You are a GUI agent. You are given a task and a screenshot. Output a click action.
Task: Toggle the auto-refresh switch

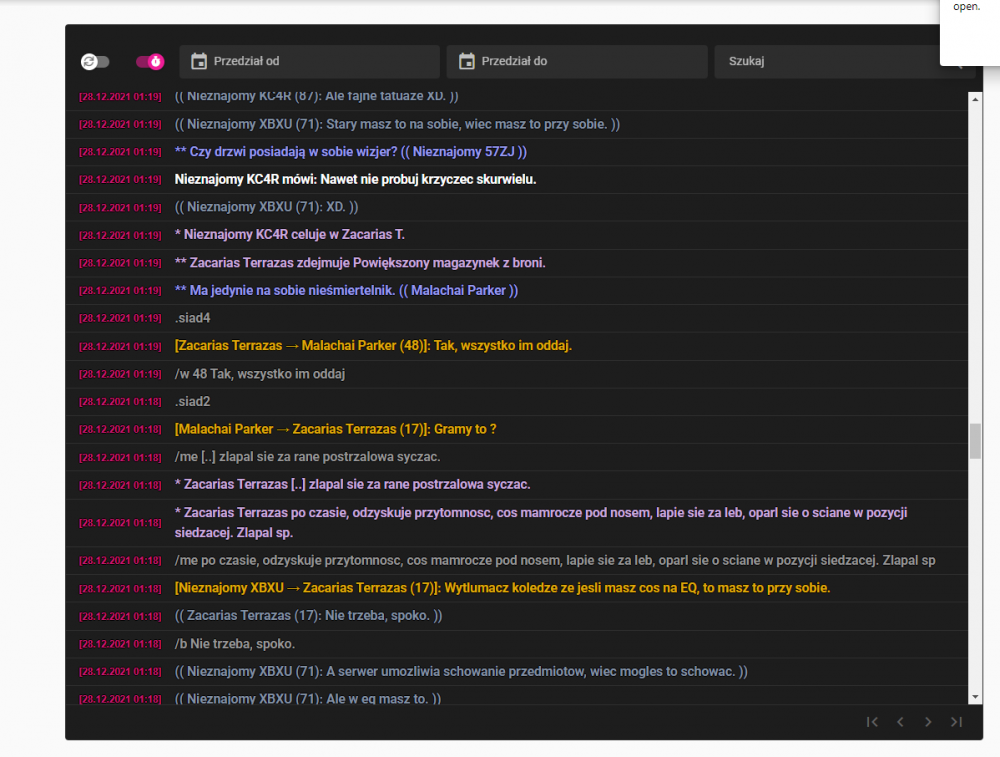click(x=95, y=61)
